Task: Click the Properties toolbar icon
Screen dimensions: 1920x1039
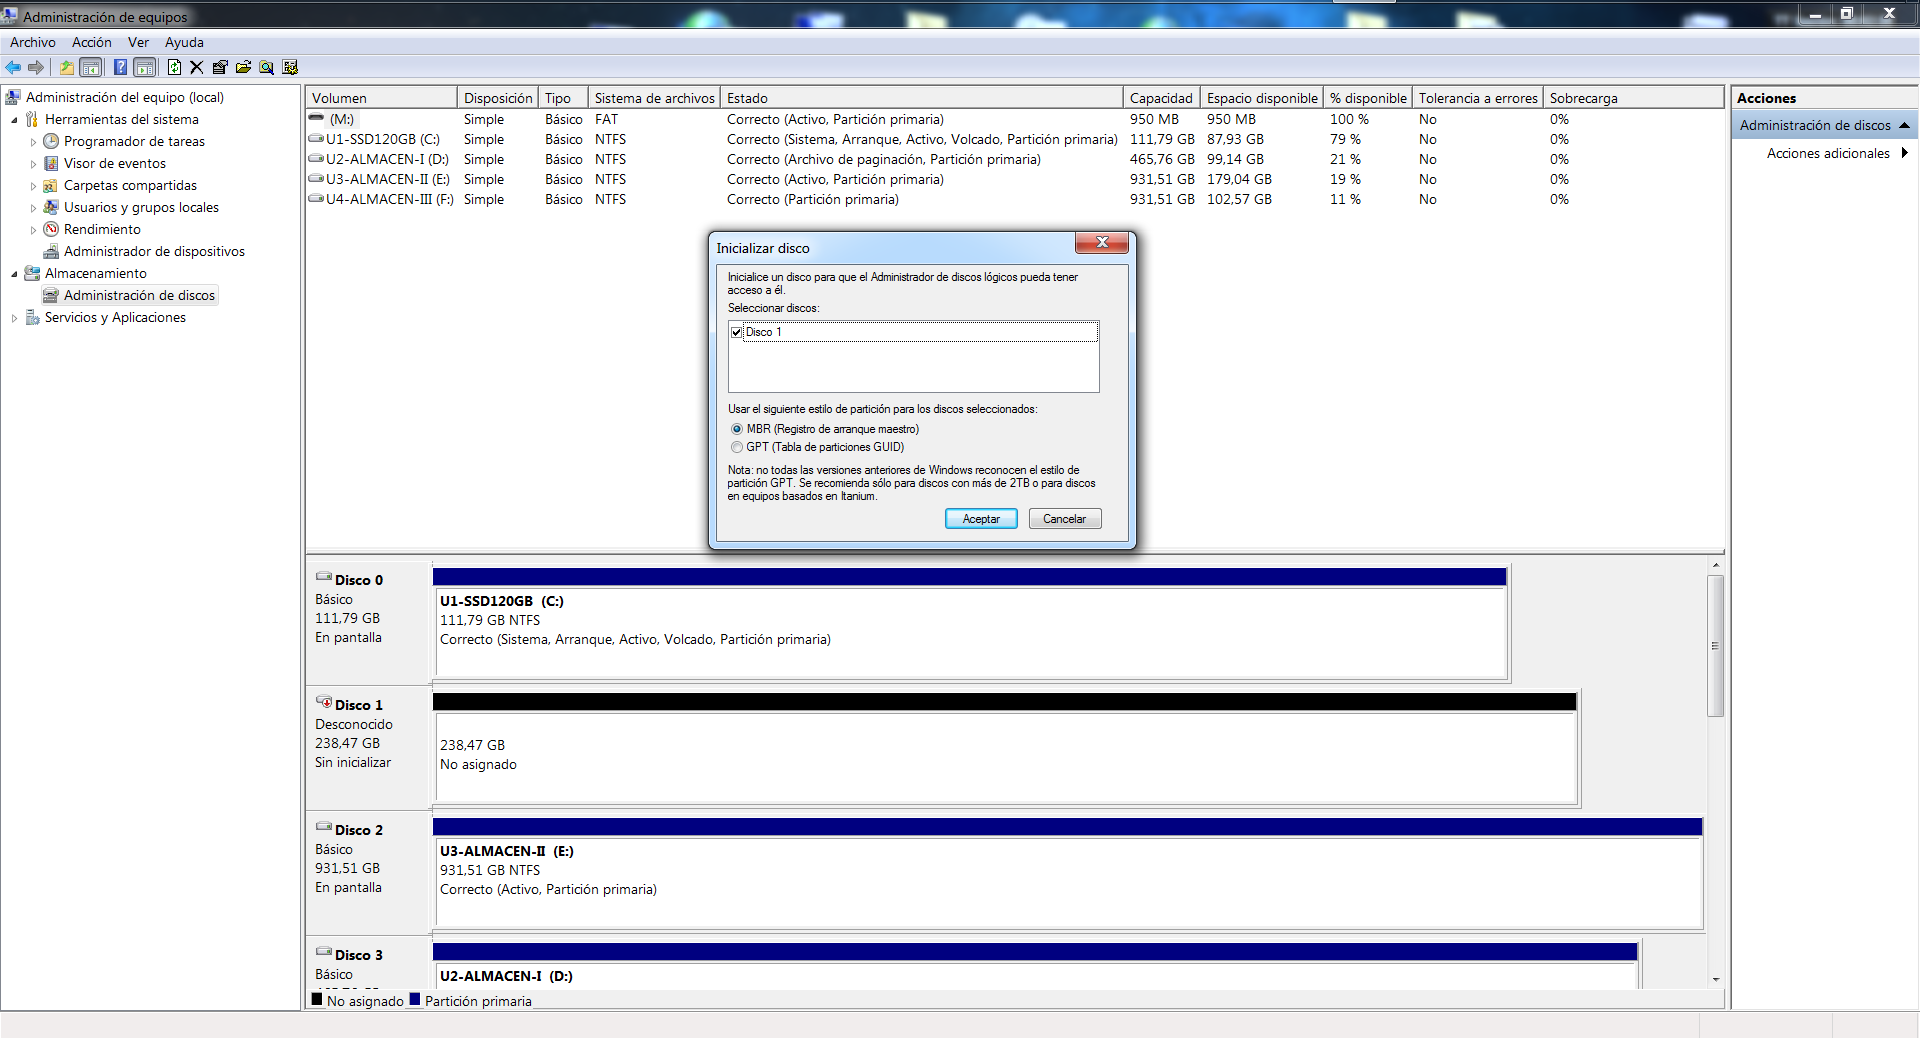Action: tap(219, 67)
